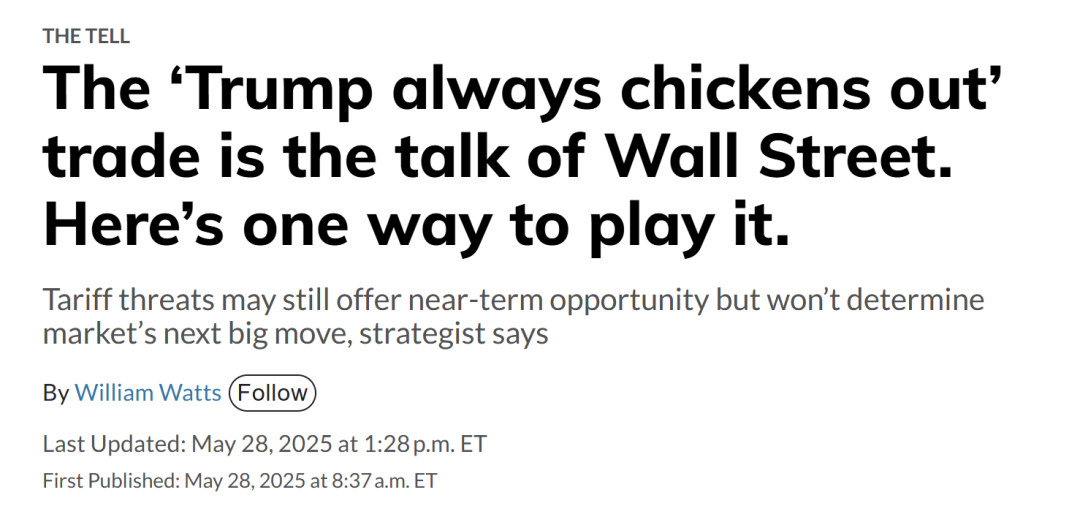Click the 8:37 a.m. ET publish time
1080x517 pixels.
click(x=387, y=480)
